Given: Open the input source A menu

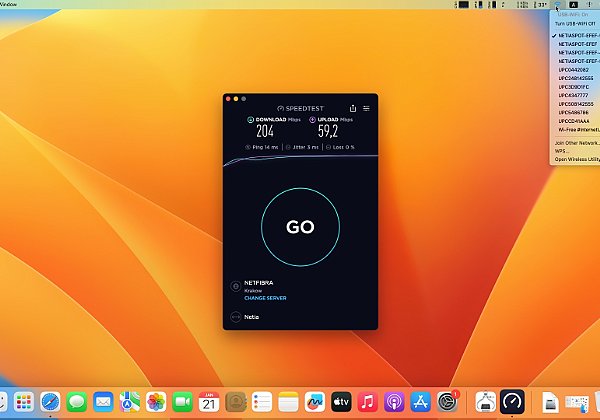Looking at the screenshot, I should pyautogui.click(x=573, y=5).
